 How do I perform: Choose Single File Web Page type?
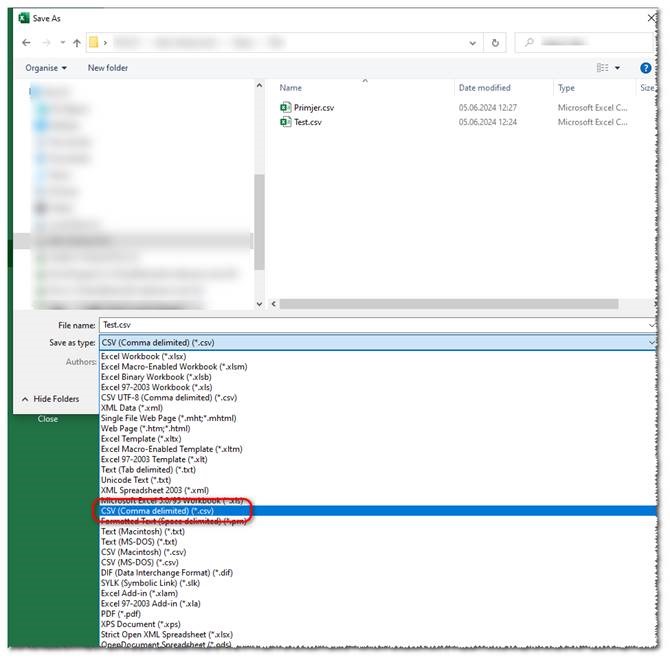click(168, 418)
